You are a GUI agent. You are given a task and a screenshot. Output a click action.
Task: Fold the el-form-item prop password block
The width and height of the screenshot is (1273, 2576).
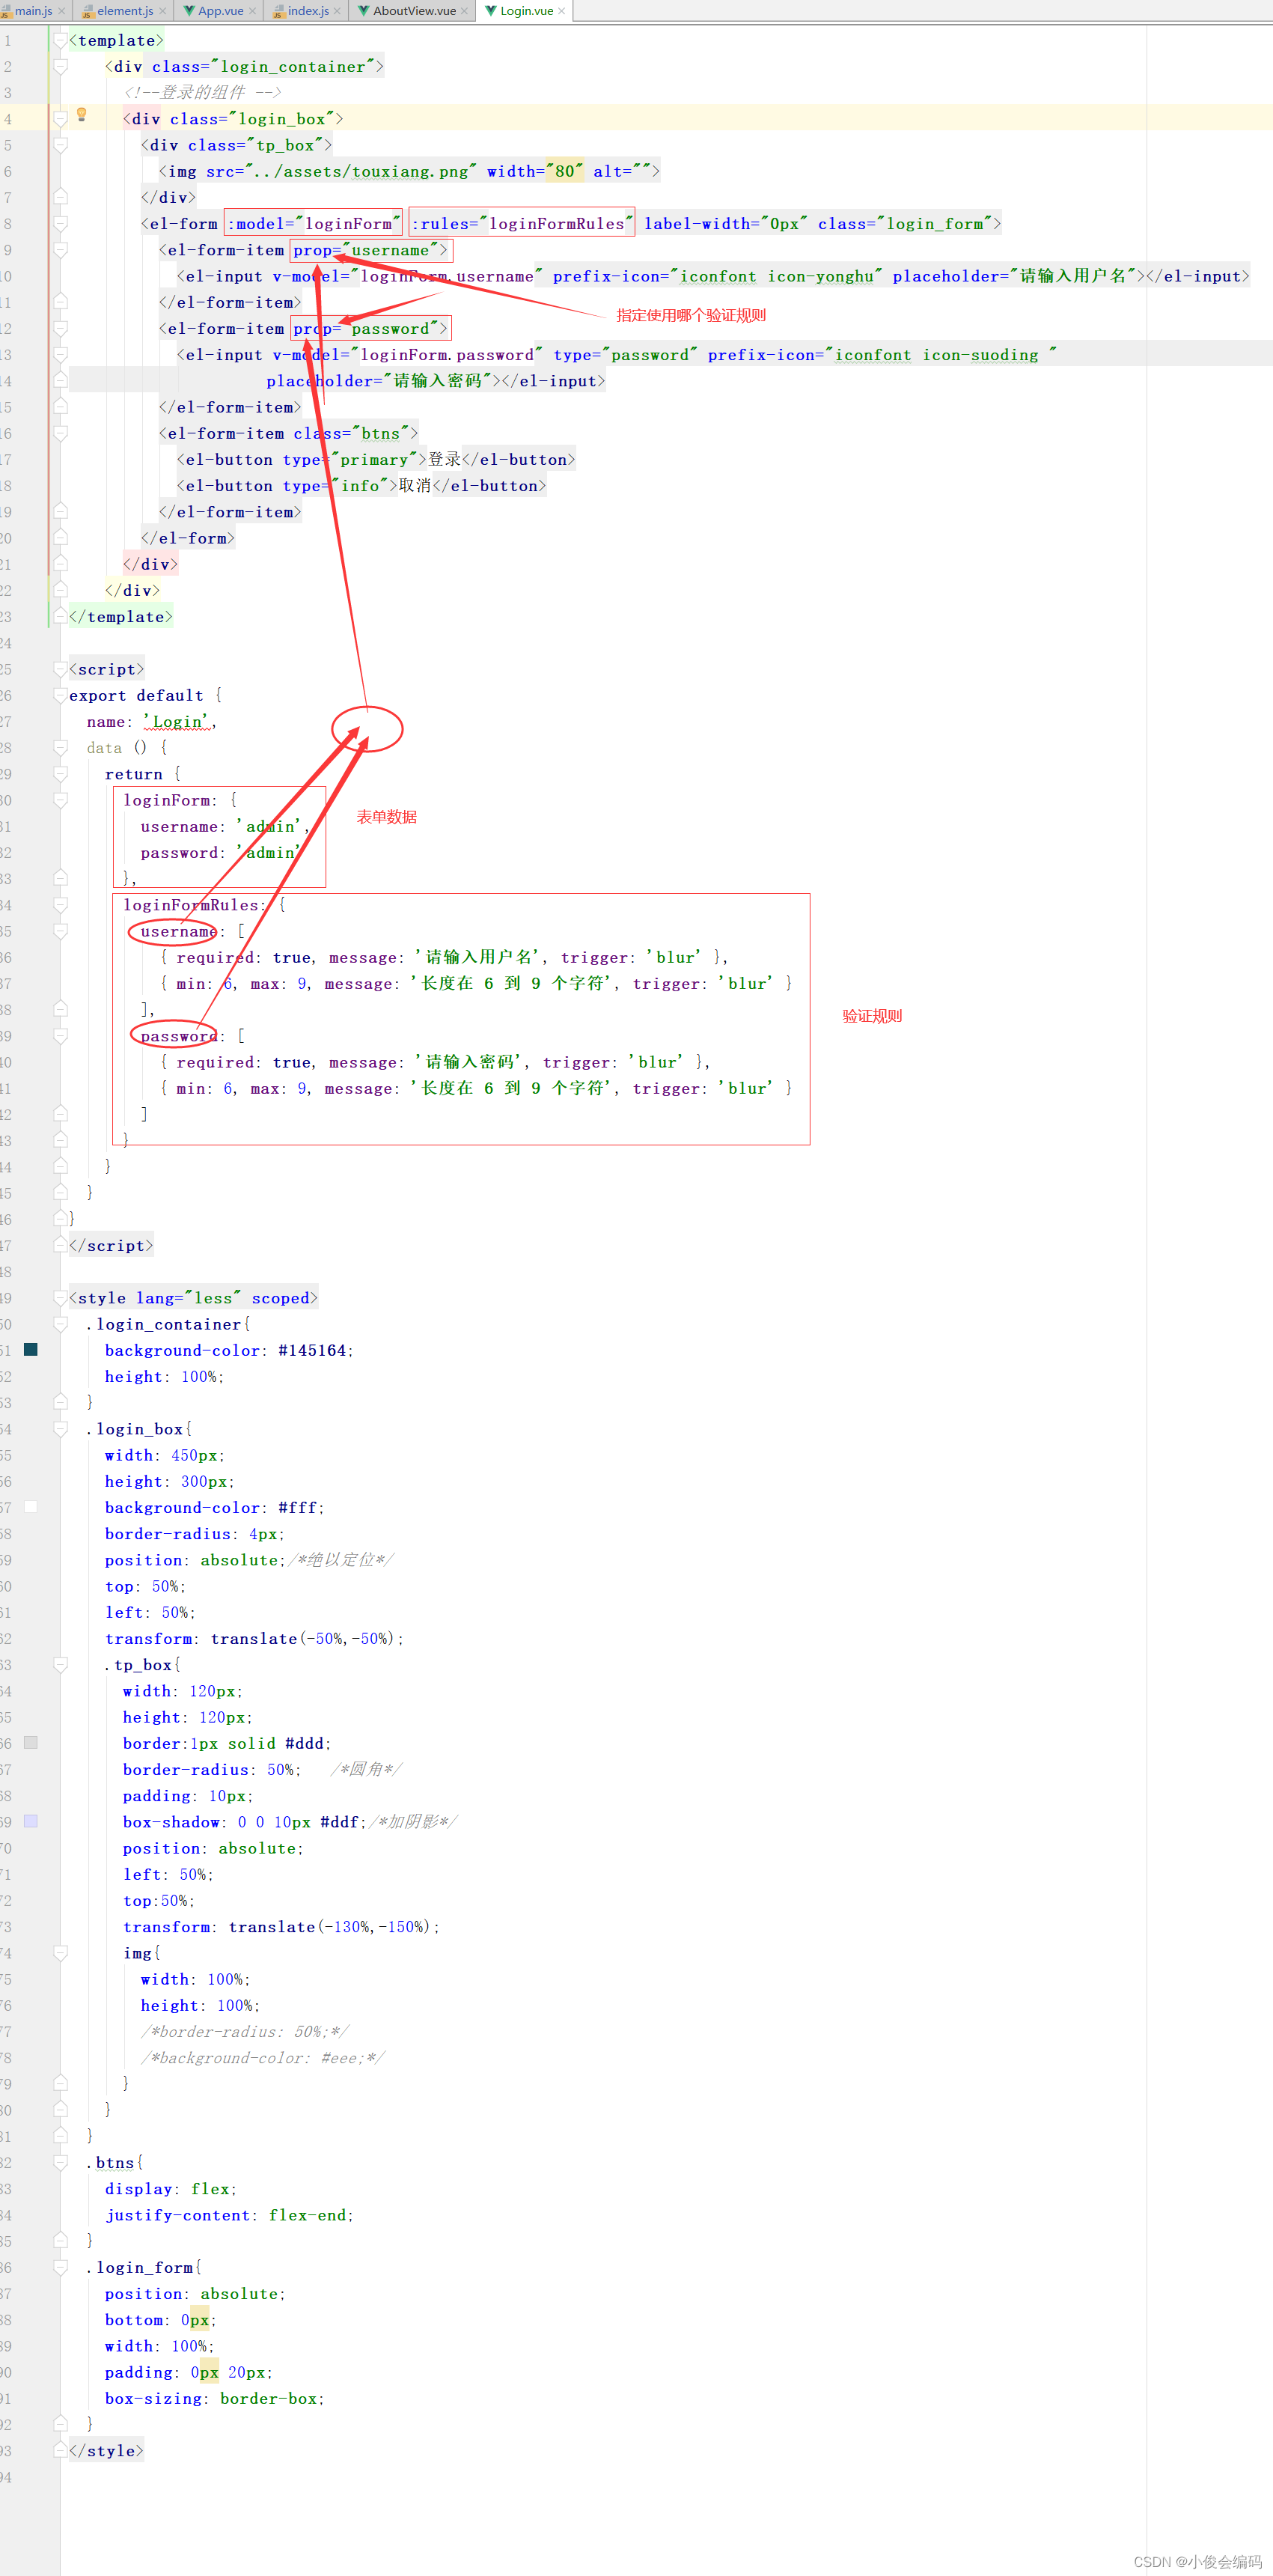pyautogui.click(x=60, y=328)
